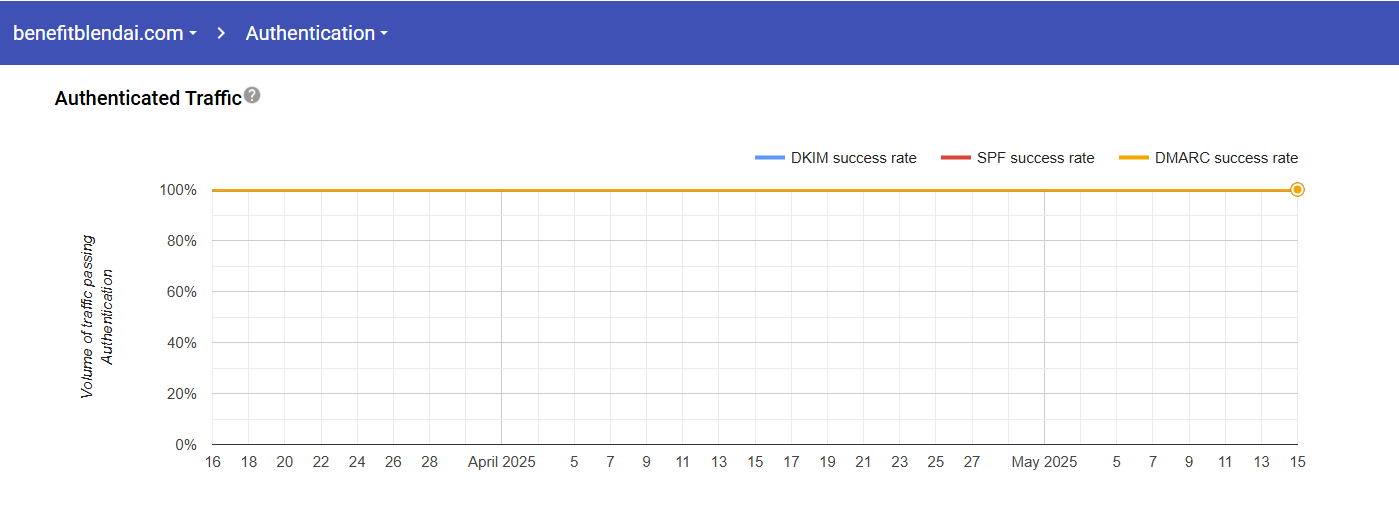Click the May 2025 axis label
The height and width of the screenshot is (518, 1399).
[x=1044, y=462]
